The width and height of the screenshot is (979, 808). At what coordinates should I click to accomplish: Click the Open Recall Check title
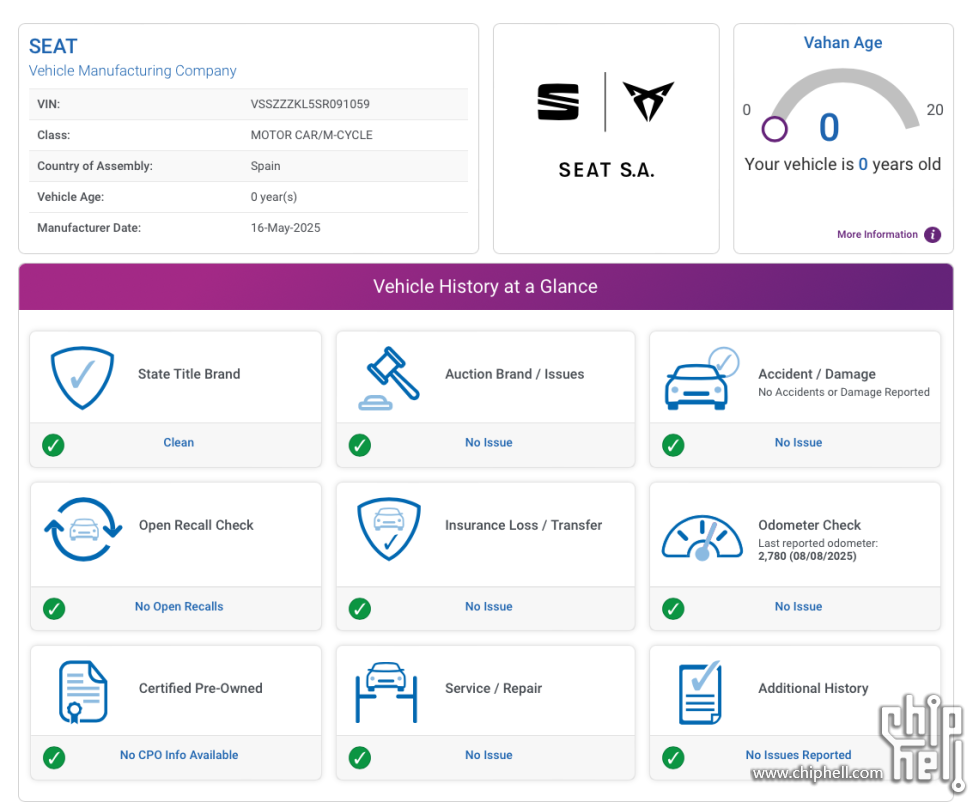(196, 525)
